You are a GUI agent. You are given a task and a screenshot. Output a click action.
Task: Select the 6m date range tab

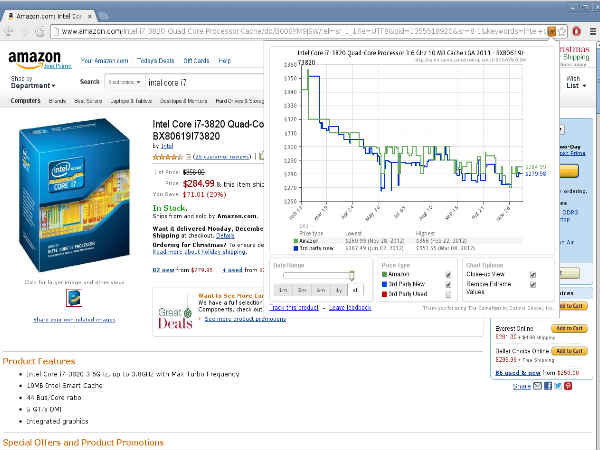point(321,290)
